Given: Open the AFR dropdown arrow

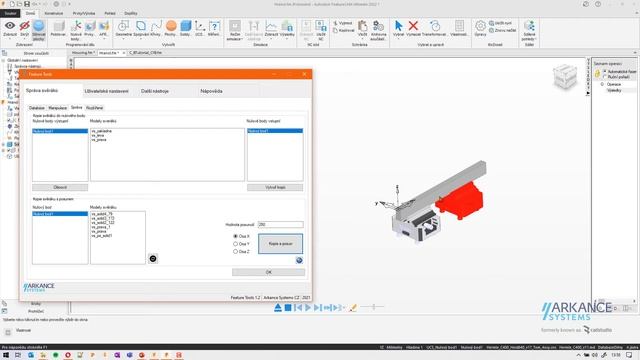Looking at the screenshot, I should [x=104, y=39].
